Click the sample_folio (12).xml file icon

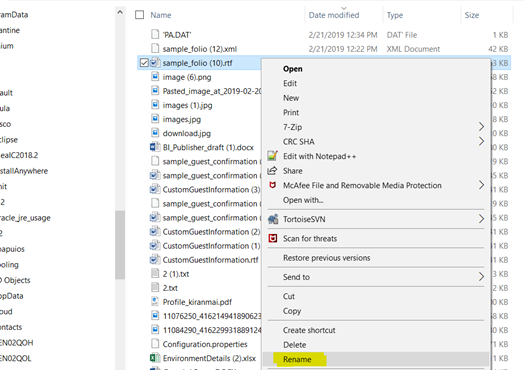[x=155, y=48]
